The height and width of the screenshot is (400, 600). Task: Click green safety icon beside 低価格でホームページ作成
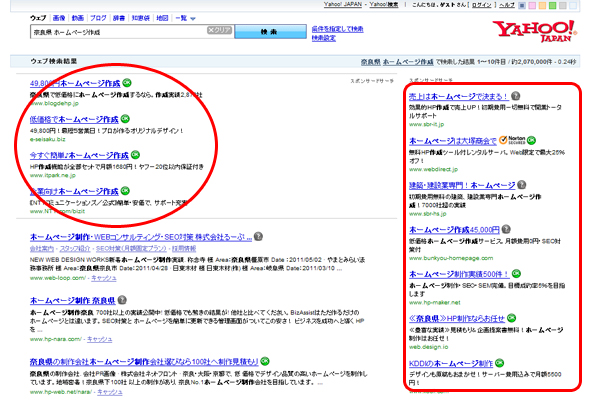125,119
